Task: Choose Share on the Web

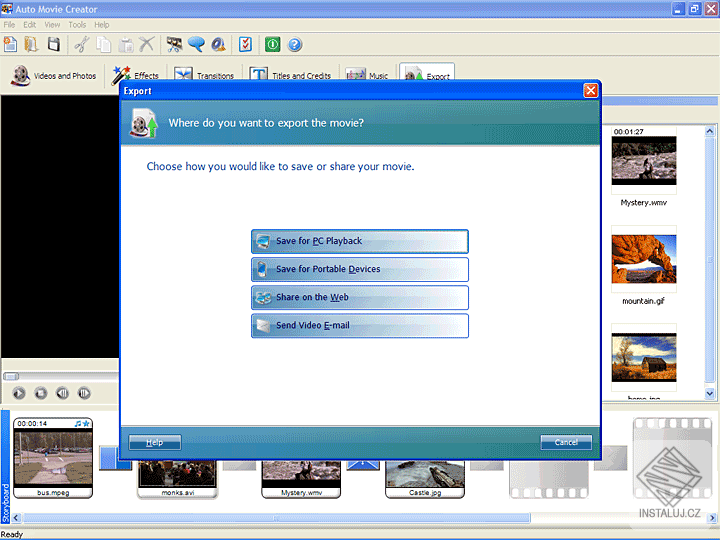Action: point(360,298)
